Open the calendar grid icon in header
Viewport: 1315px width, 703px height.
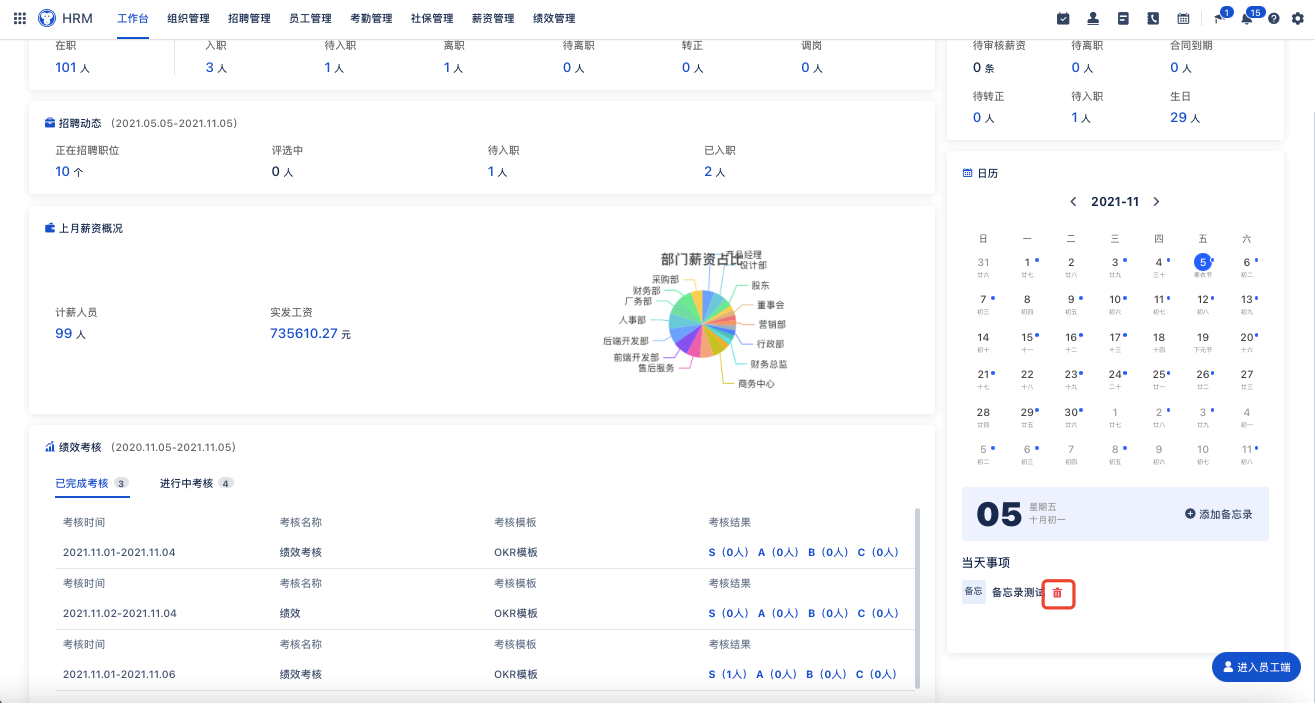pos(1183,18)
